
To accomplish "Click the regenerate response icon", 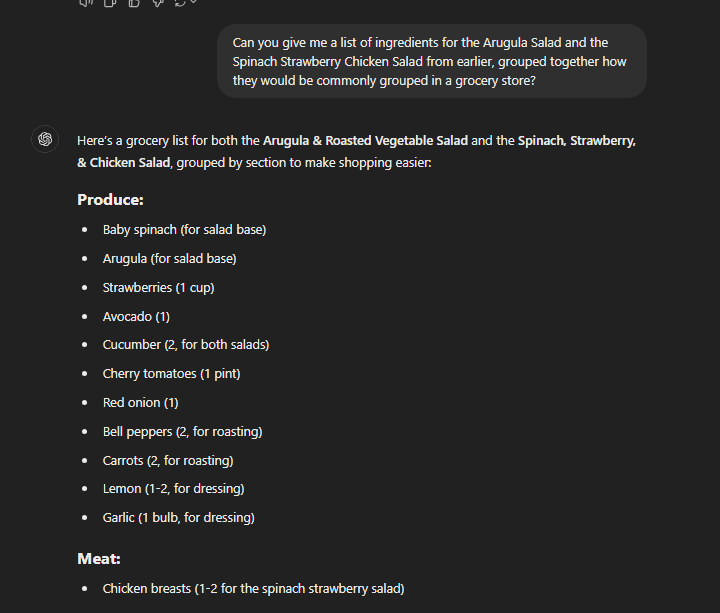I will click(x=180, y=2).
